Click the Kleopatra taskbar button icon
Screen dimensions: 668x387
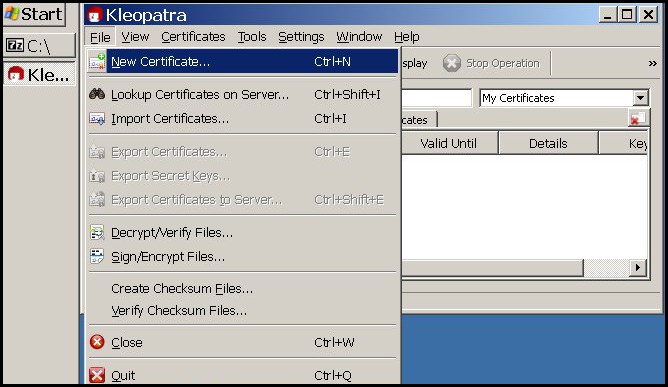pyautogui.click(x=16, y=74)
